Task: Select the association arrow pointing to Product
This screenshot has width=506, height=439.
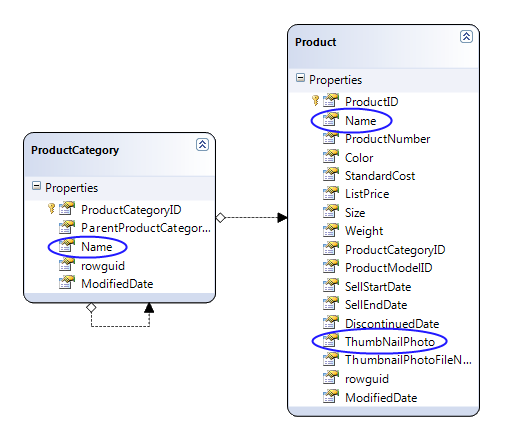Action: pos(282,218)
